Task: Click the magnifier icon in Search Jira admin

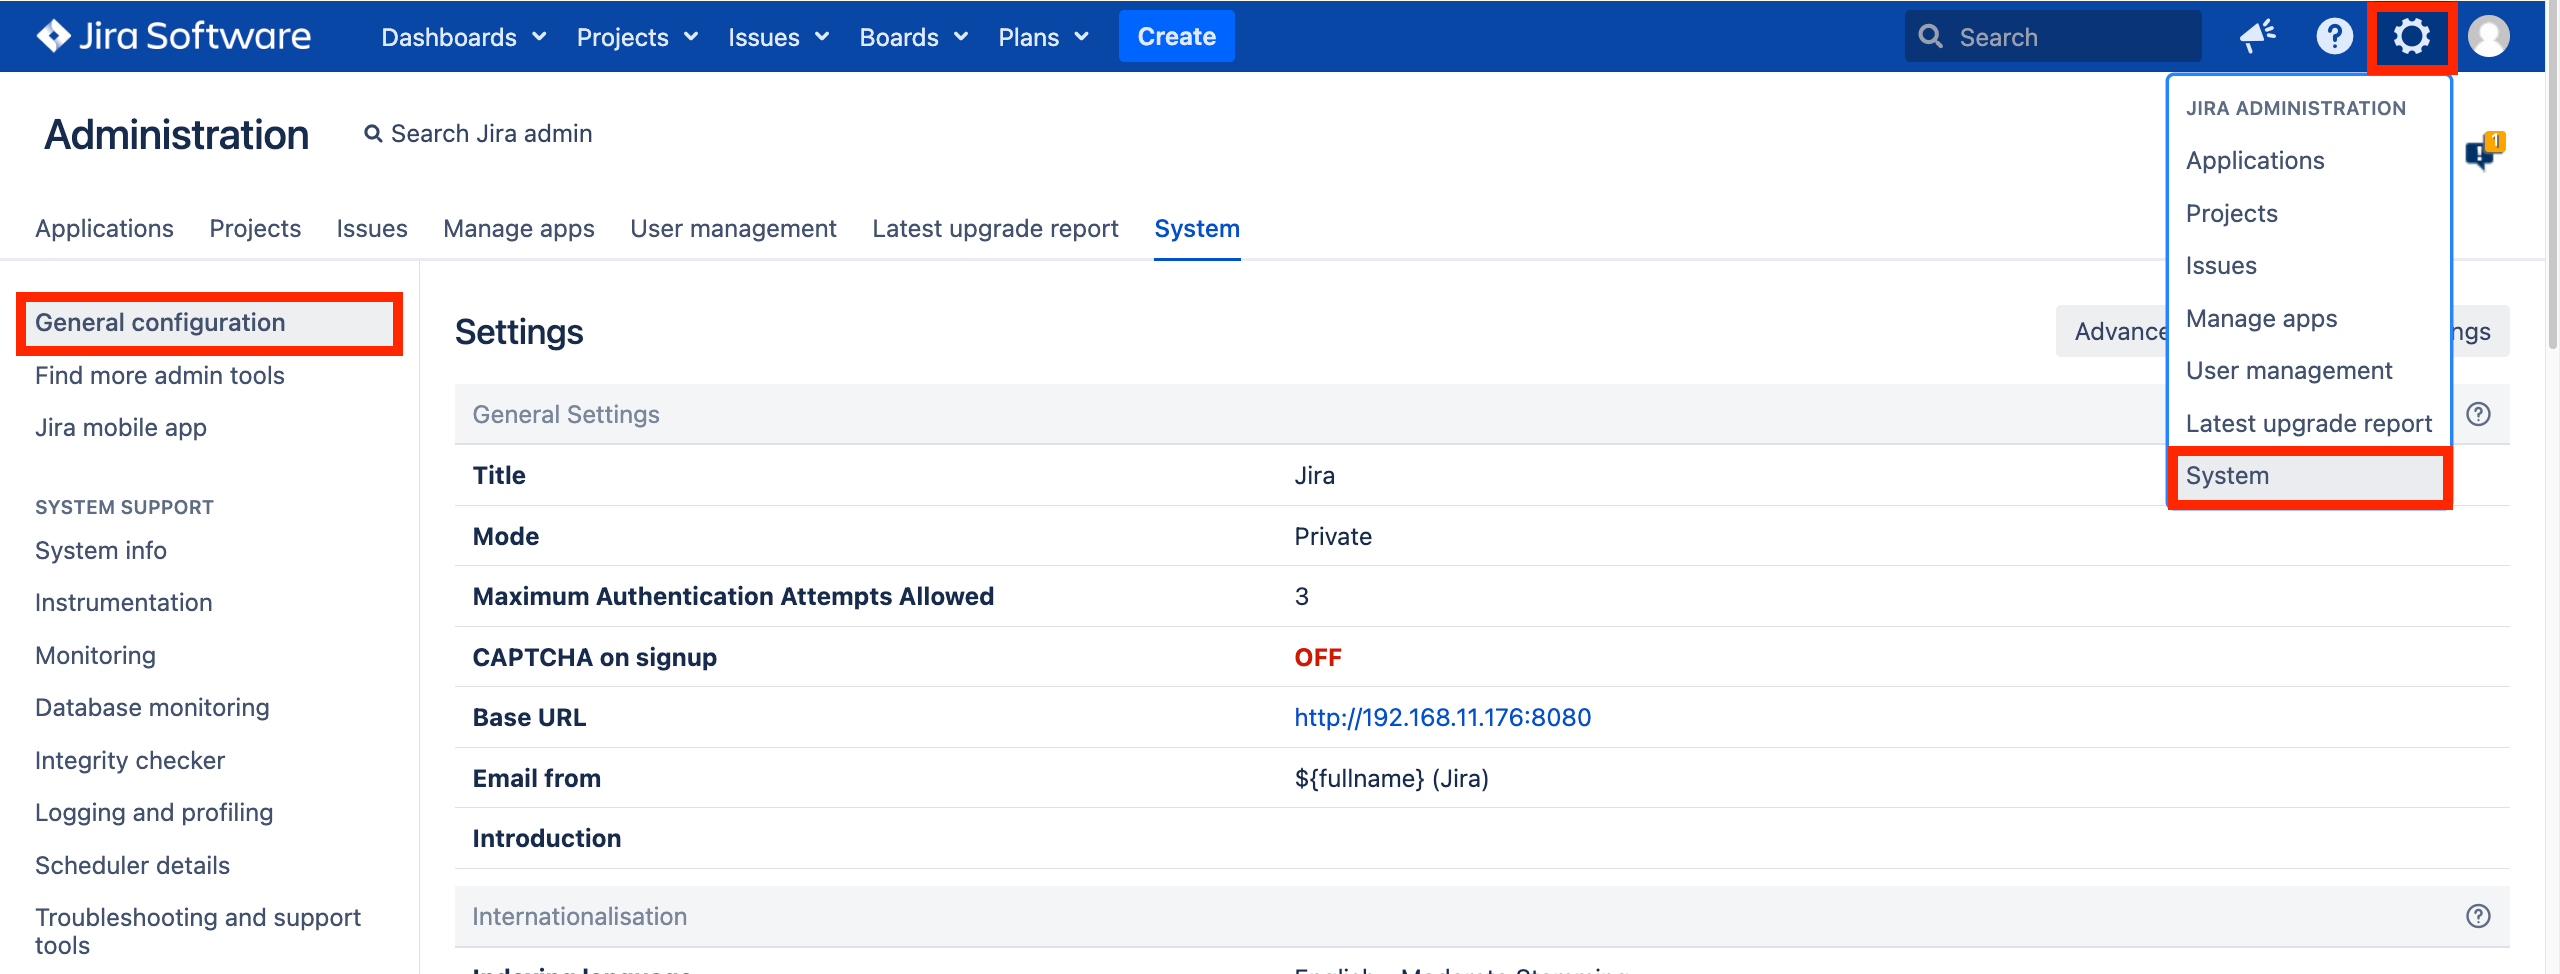Action: [x=373, y=134]
